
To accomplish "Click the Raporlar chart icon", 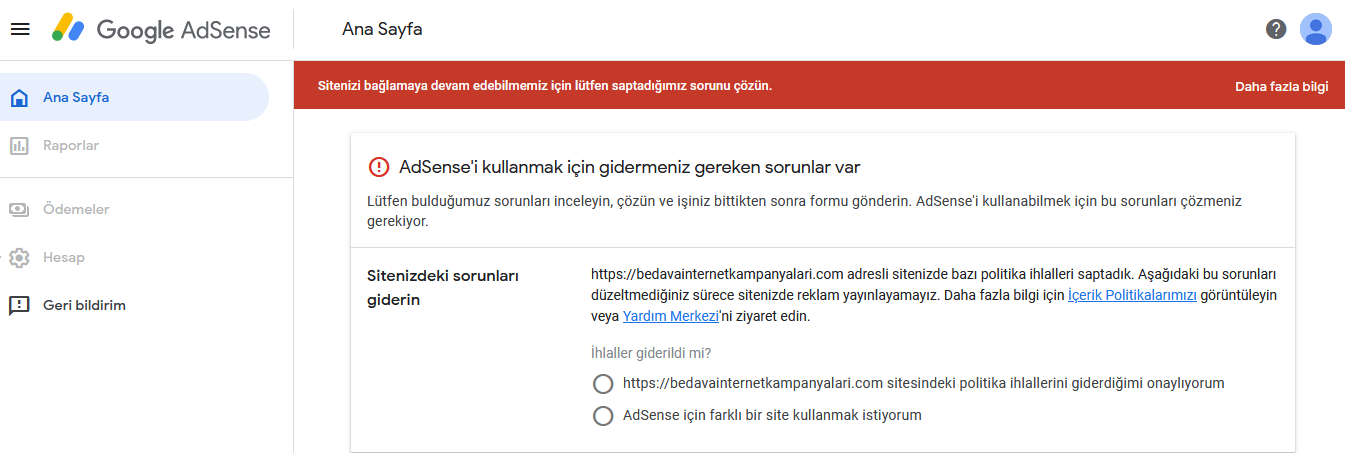I will [x=18, y=146].
